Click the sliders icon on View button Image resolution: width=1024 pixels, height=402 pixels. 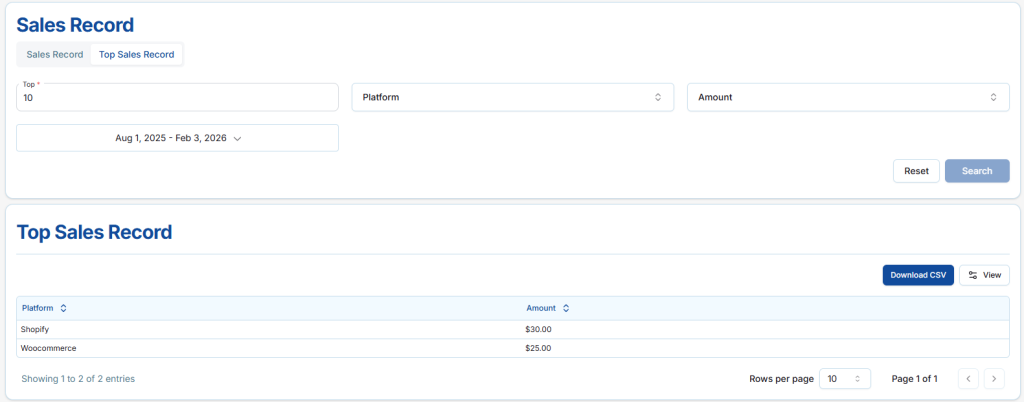[x=973, y=275]
